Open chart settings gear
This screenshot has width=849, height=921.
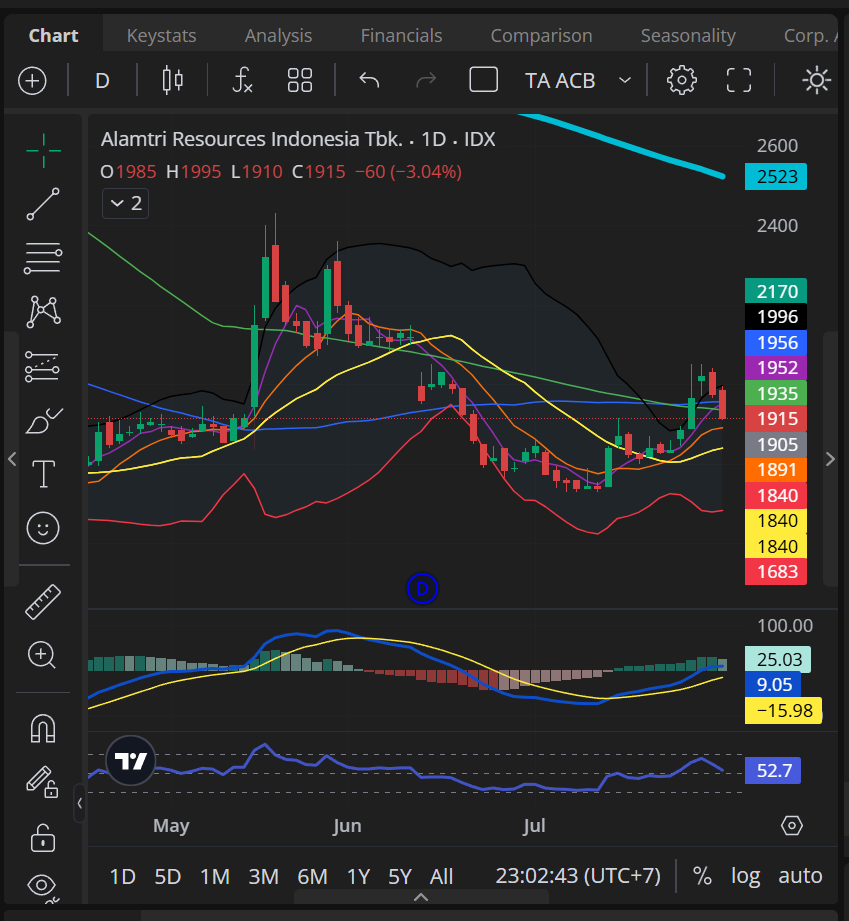(682, 80)
